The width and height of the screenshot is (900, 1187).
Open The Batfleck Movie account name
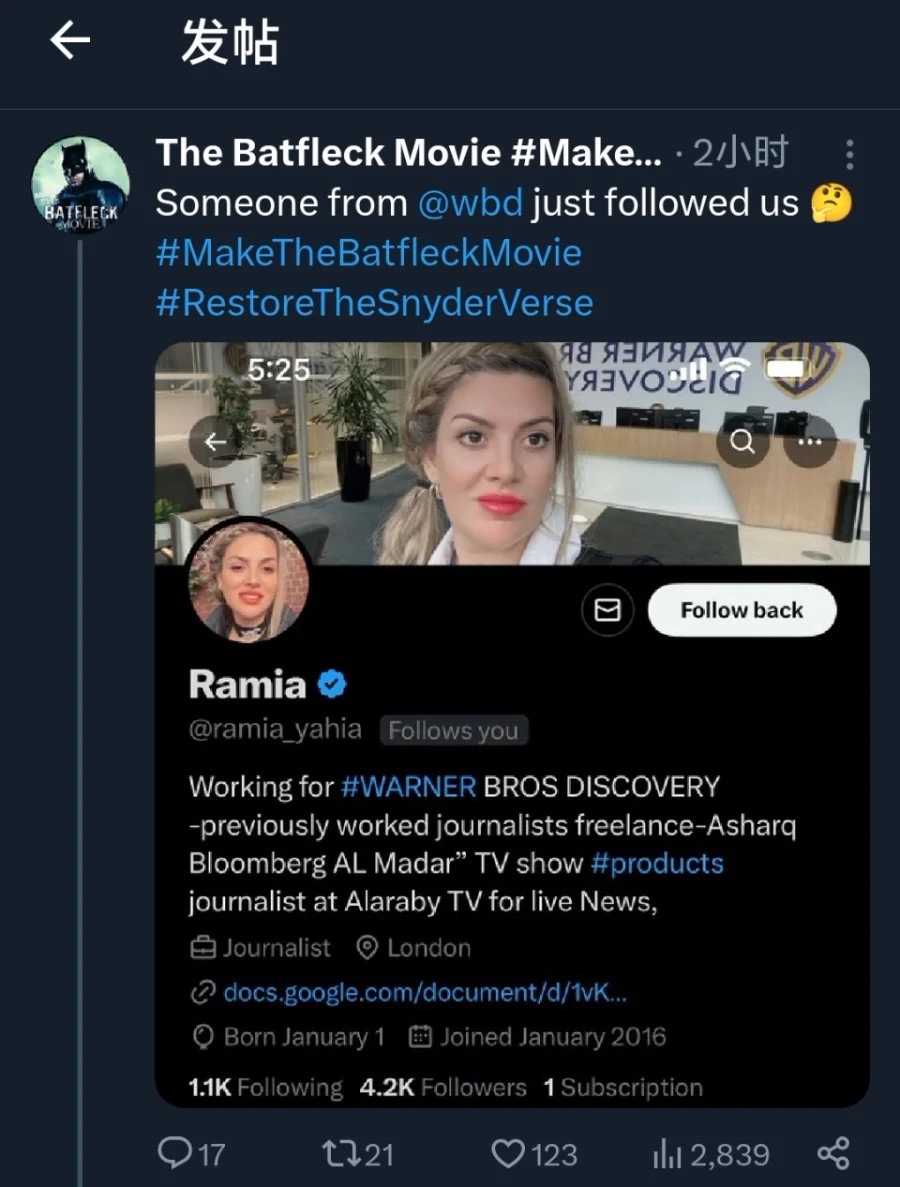pyautogui.click(x=408, y=153)
